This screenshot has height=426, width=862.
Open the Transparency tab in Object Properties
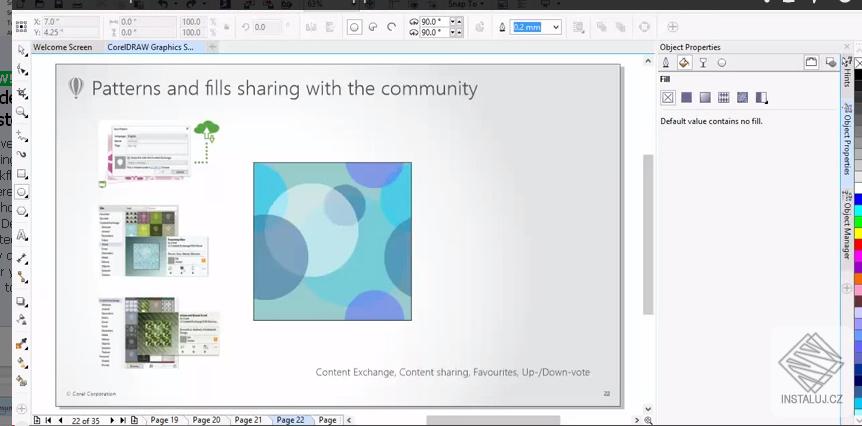pos(703,63)
